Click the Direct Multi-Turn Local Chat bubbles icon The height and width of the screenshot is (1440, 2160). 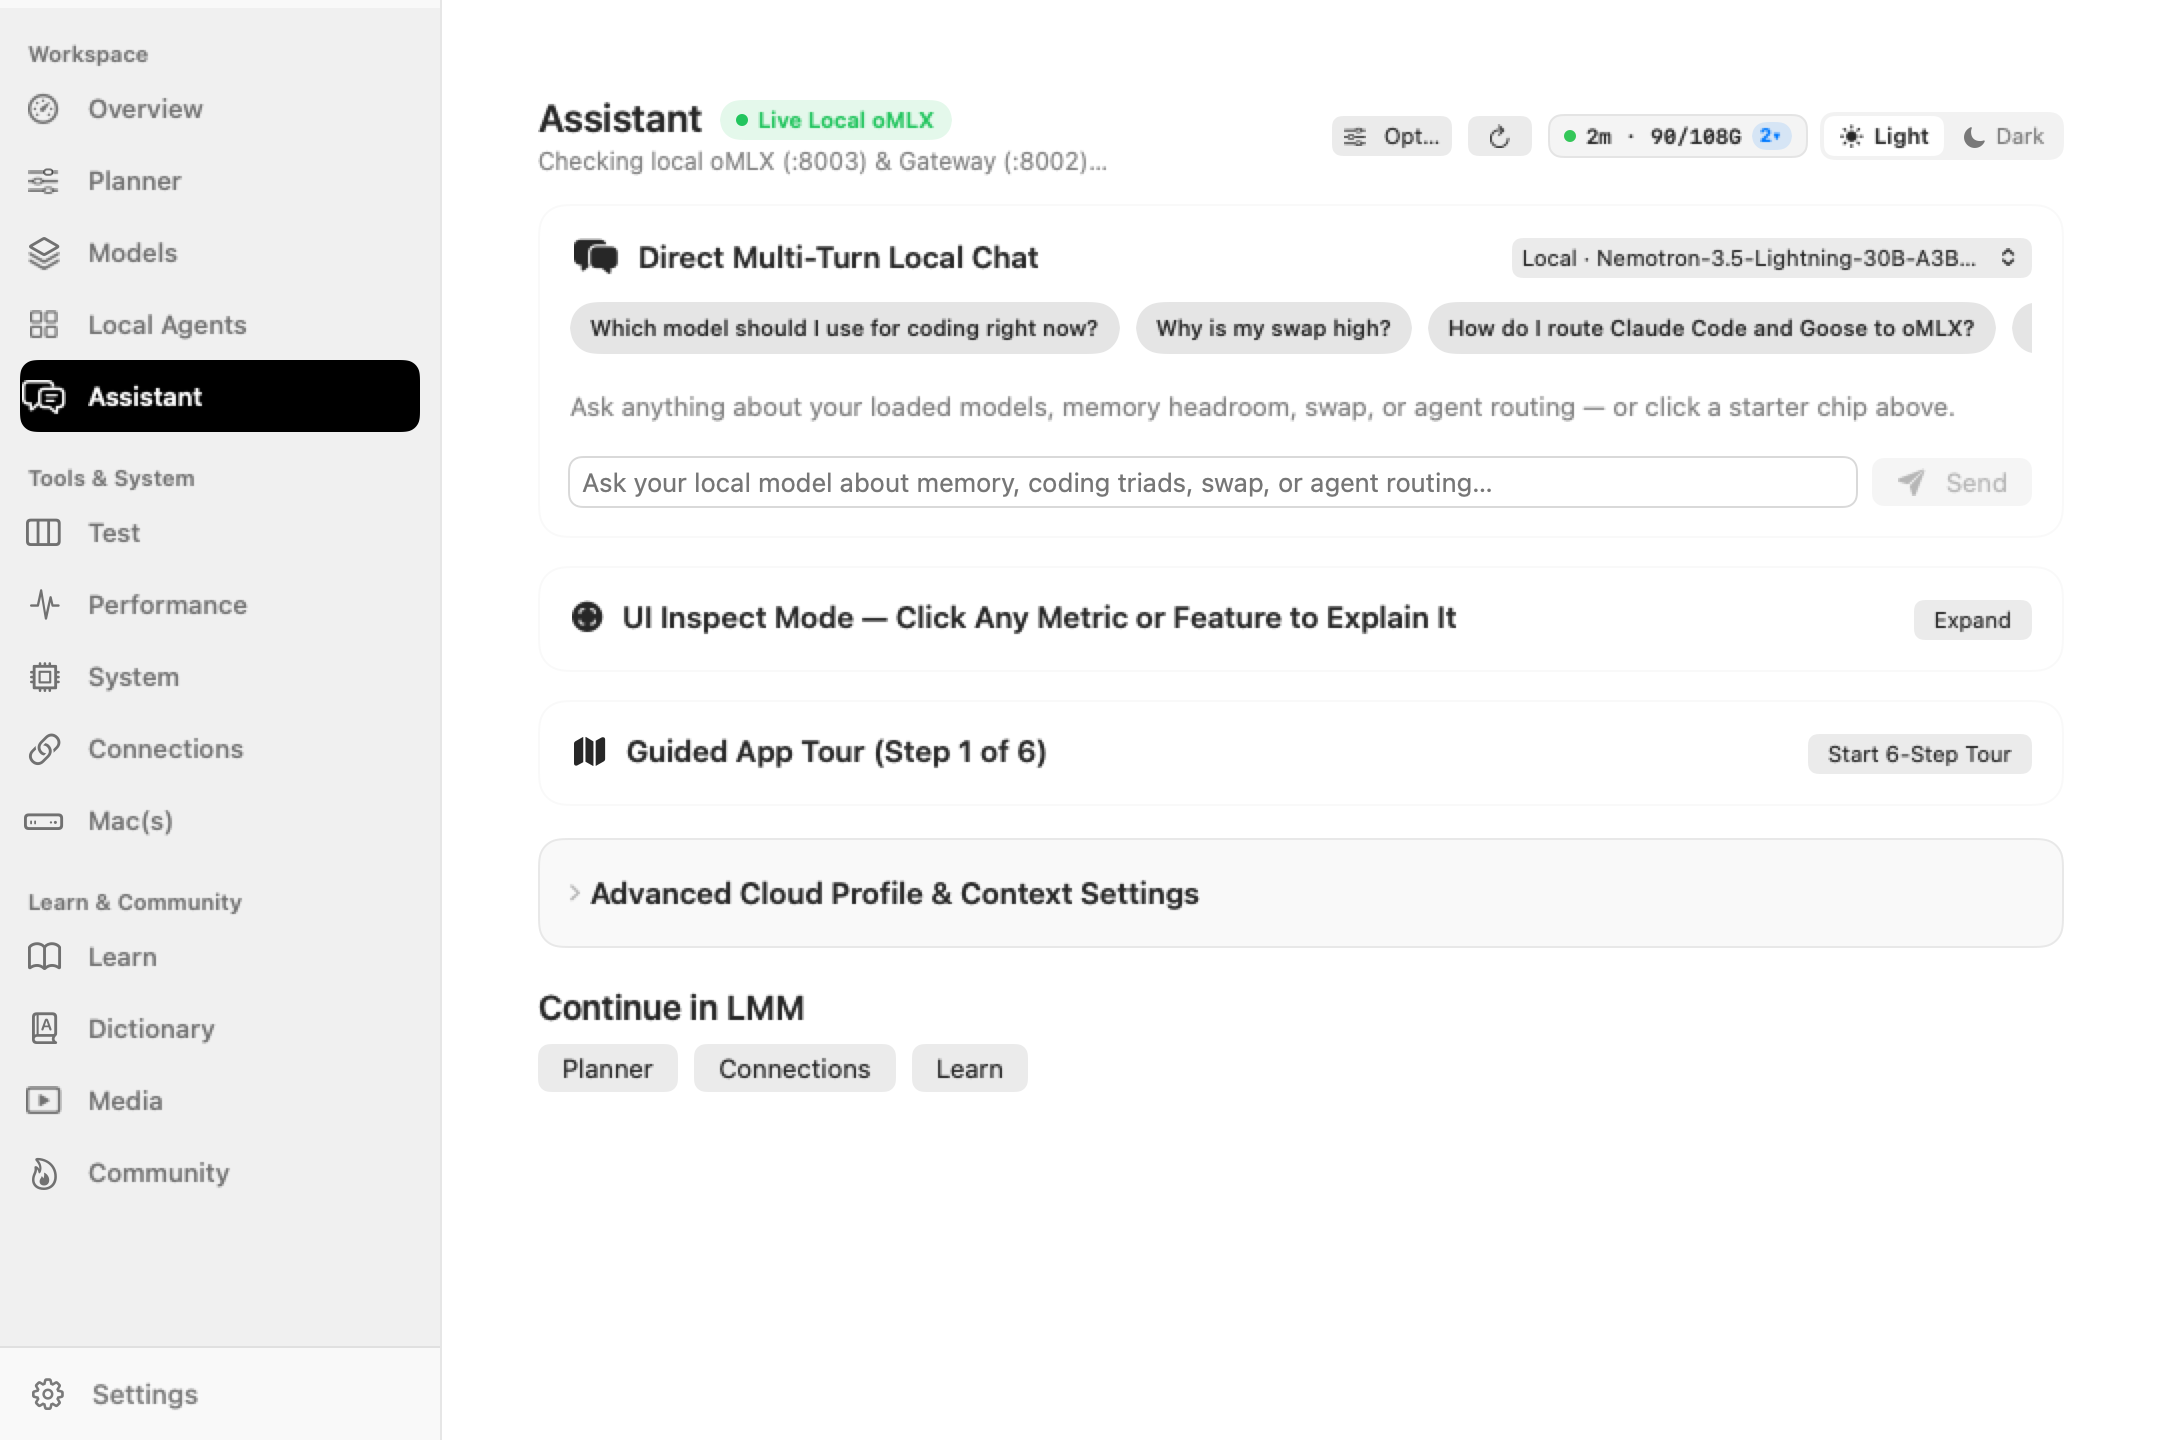[596, 257]
